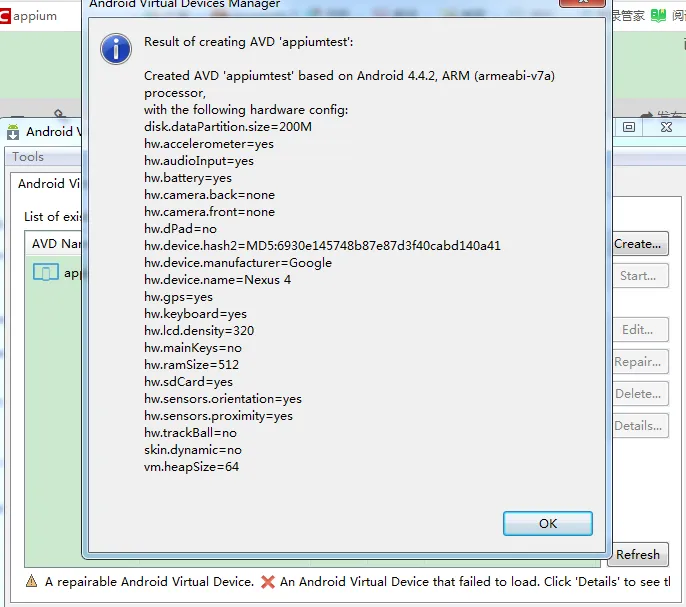Click the Start... button in AVD Manager
The width and height of the screenshot is (686, 607).
[640, 276]
